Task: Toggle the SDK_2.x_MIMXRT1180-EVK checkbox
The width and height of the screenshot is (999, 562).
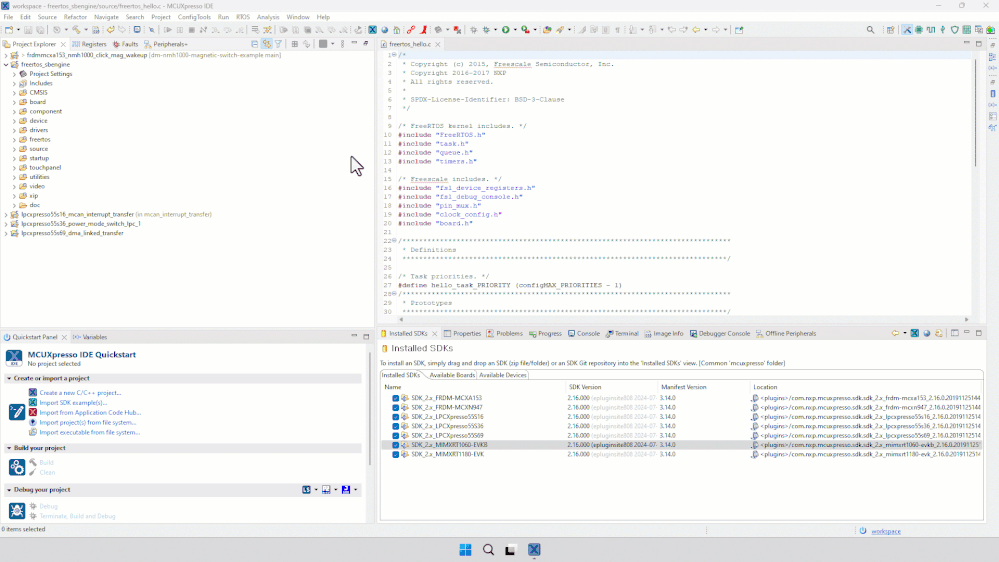Action: [396, 455]
